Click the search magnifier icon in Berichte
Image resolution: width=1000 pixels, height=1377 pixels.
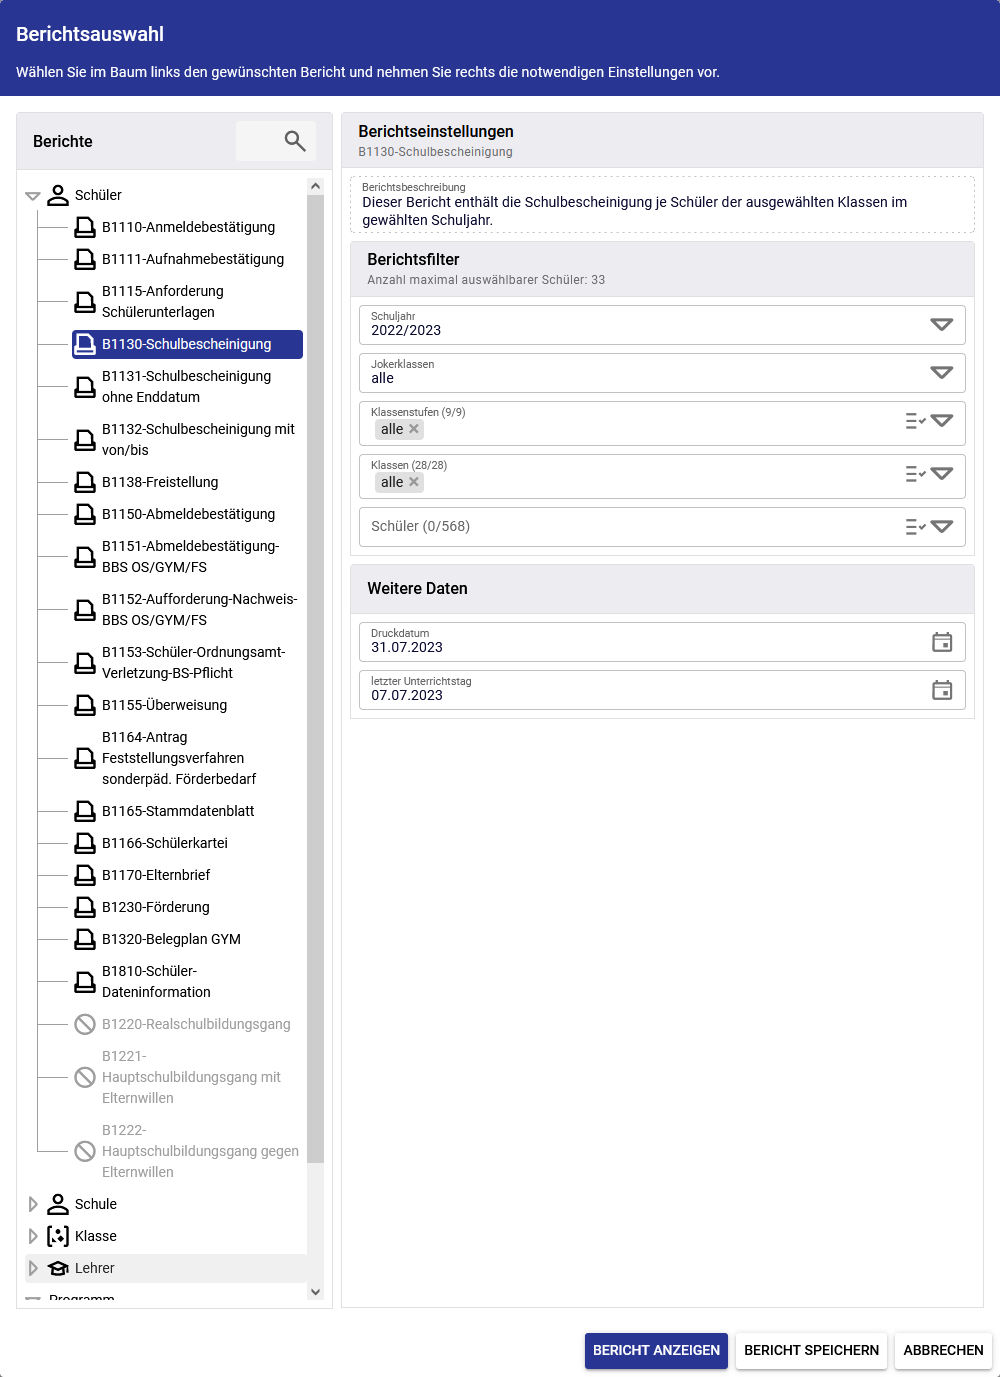click(294, 141)
